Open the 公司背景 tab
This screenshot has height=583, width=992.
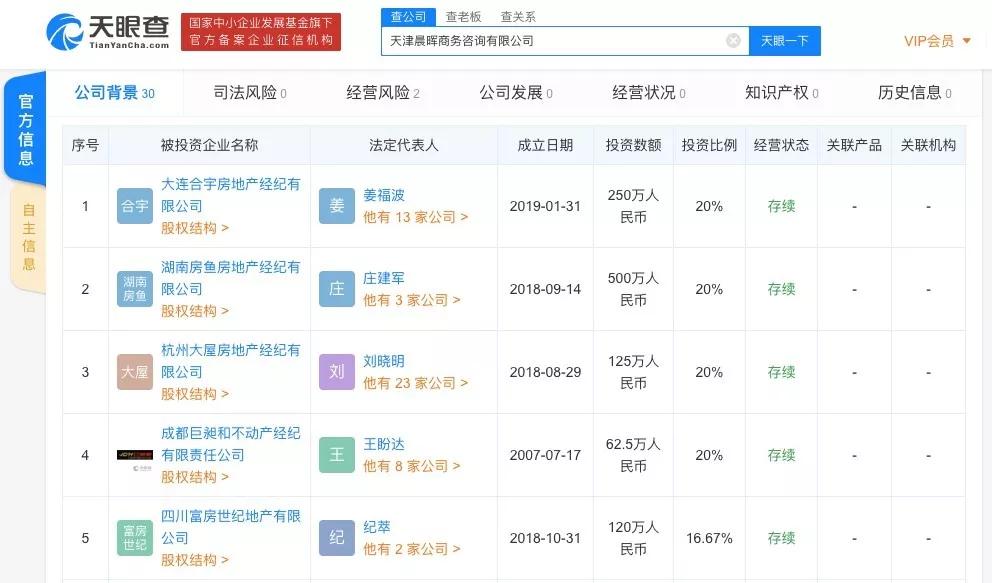(x=115, y=93)
